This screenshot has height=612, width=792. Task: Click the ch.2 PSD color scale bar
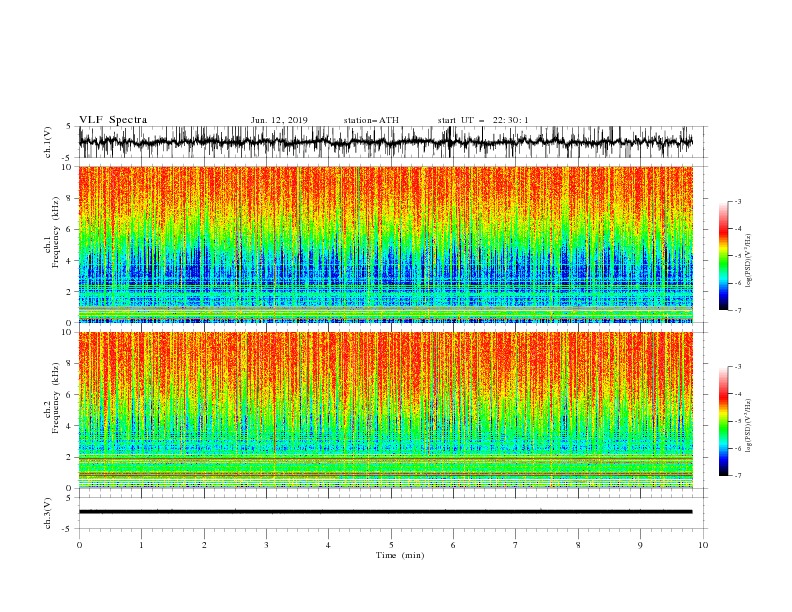click(723, 421)
